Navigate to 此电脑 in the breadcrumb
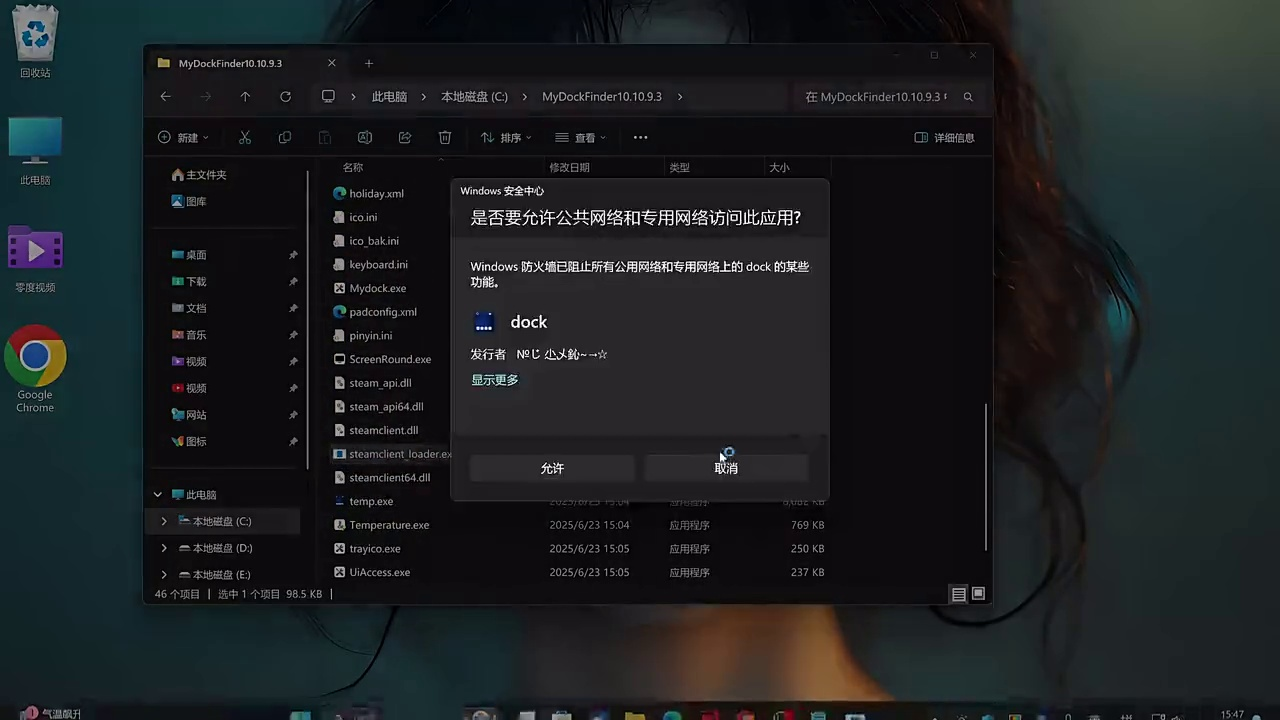 (x=389, y=97)
